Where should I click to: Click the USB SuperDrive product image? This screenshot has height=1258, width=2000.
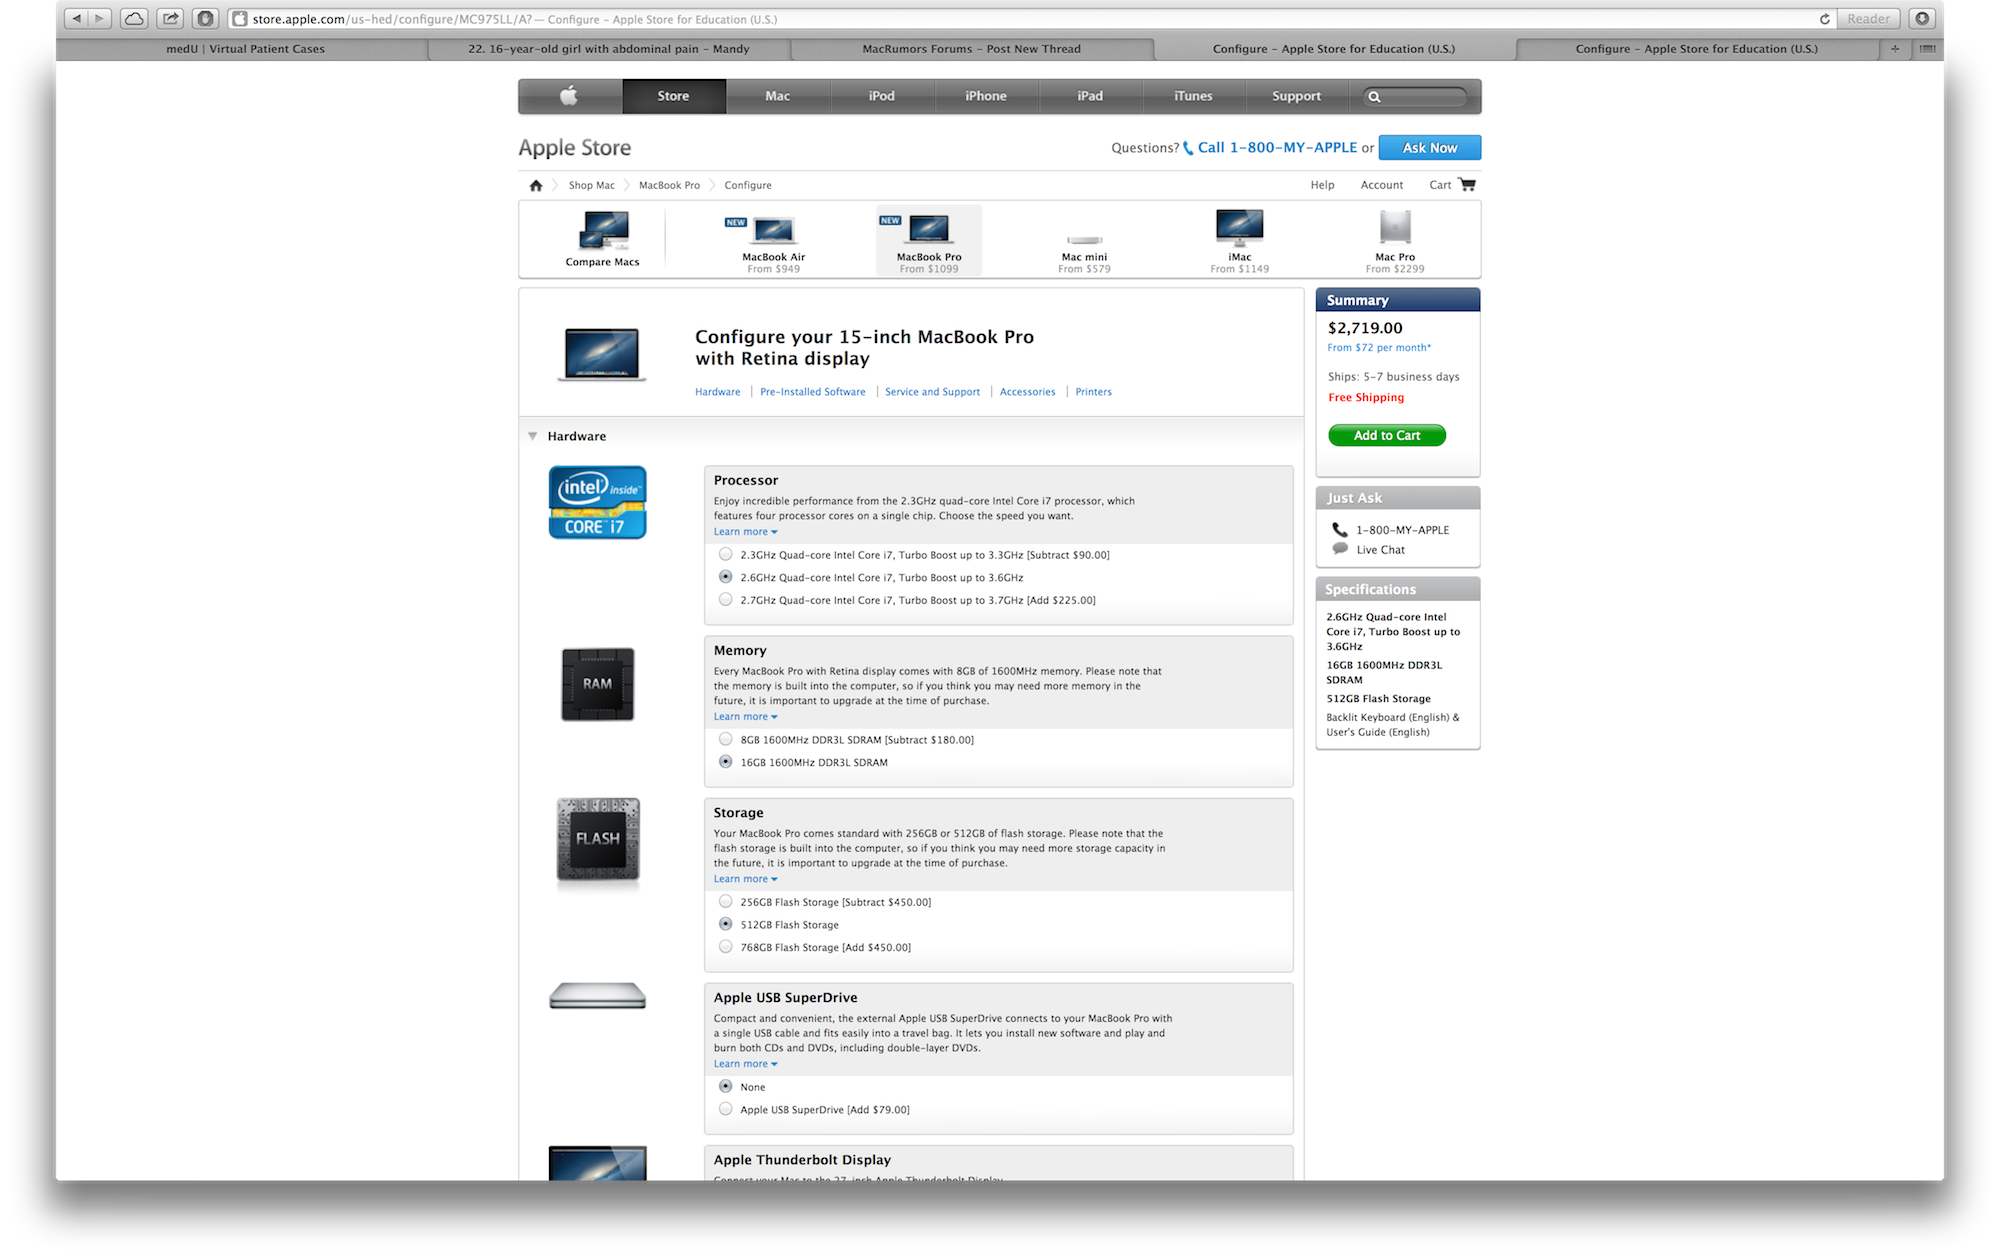tap(597, 996)
